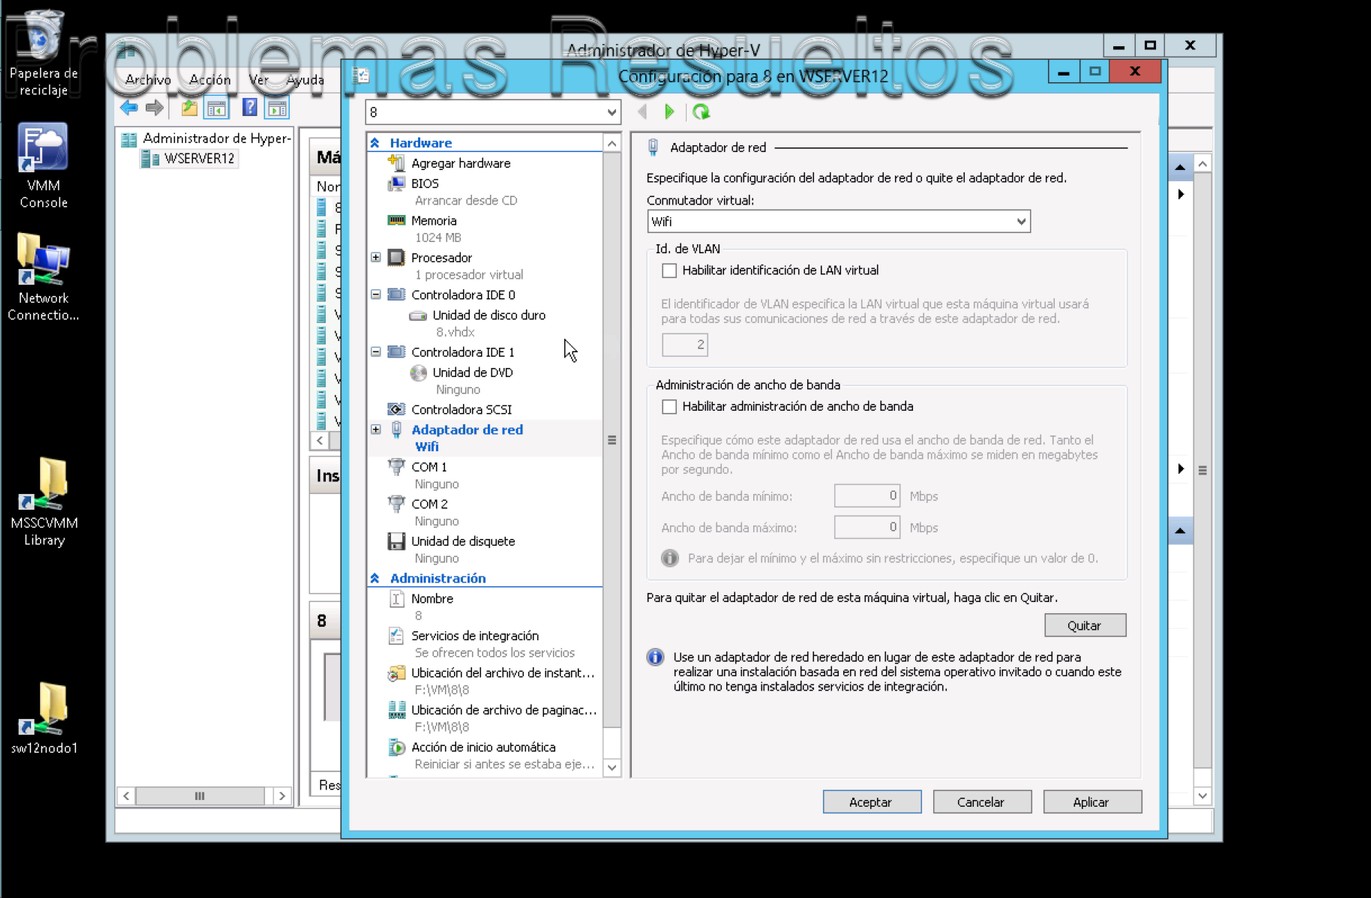Enable Habilitar administración de ancho de banda
The height and width of the screenshot is (898, 1371).
[x=669, y=407]
